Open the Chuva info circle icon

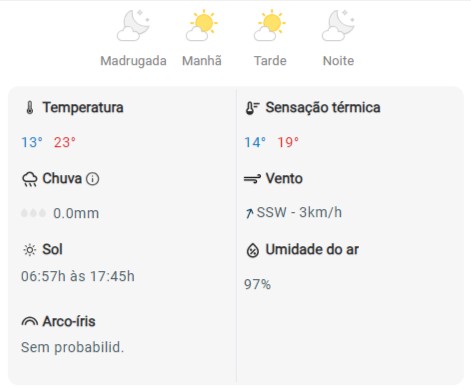pos(93,179)
